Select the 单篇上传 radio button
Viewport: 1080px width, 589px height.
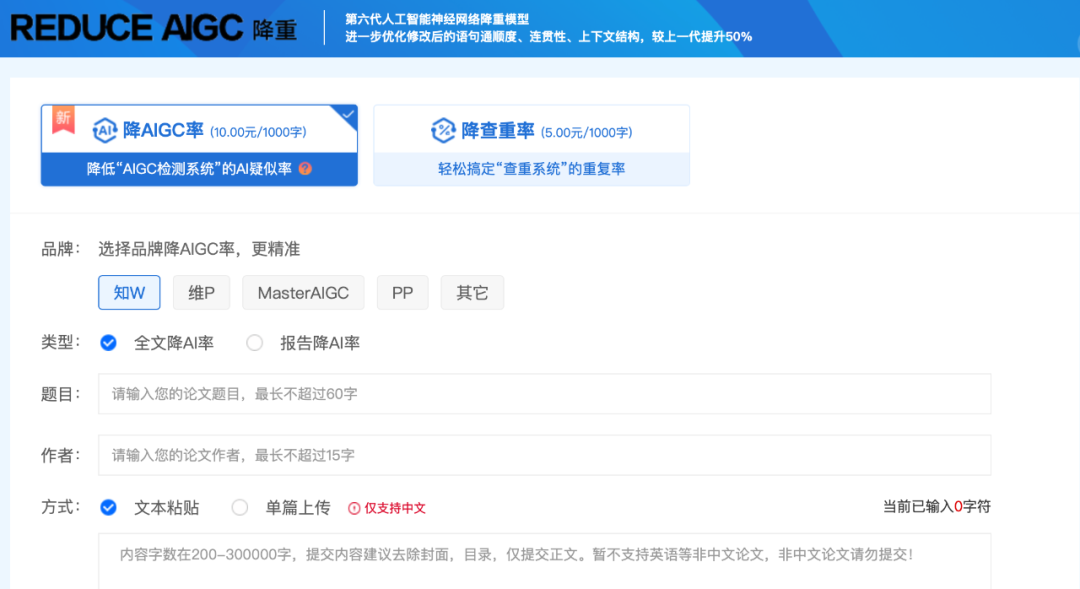coord(239,507)
